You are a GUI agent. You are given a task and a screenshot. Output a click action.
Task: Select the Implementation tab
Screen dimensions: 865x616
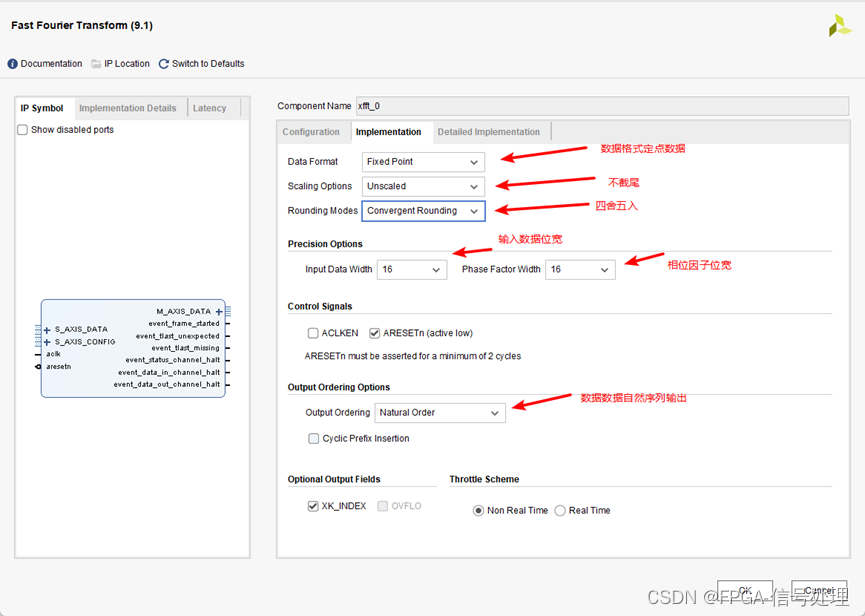[388, 132]
